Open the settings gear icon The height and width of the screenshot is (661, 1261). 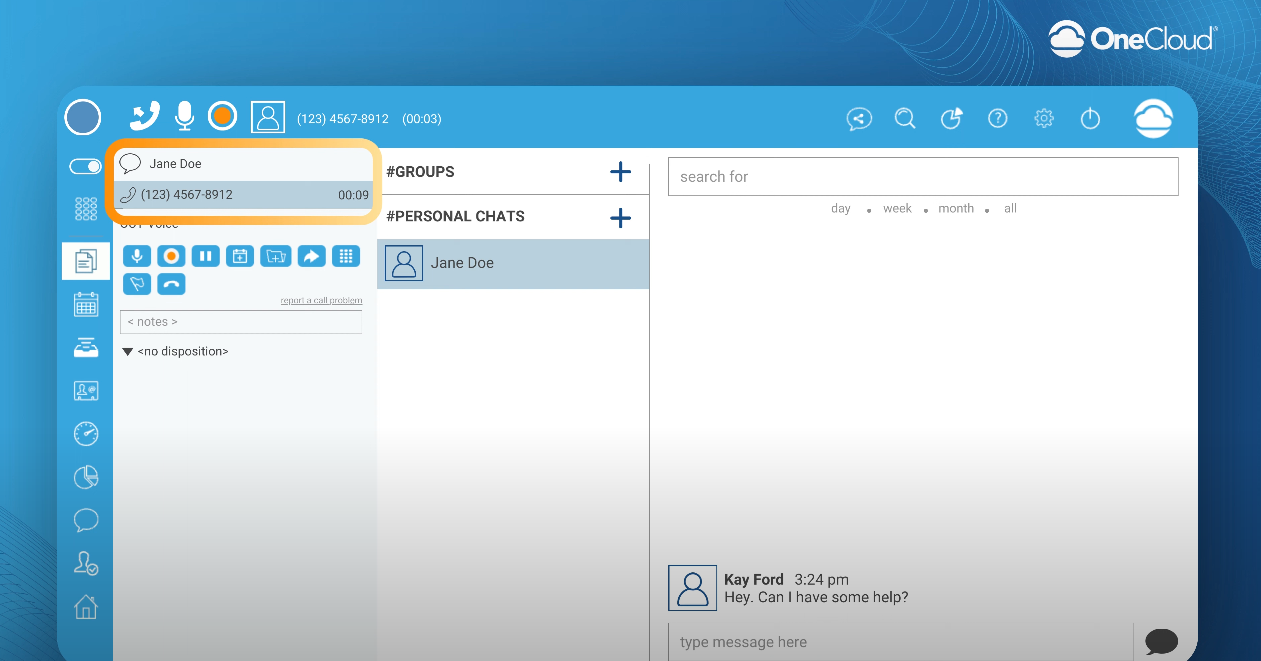coord(1044,118)
